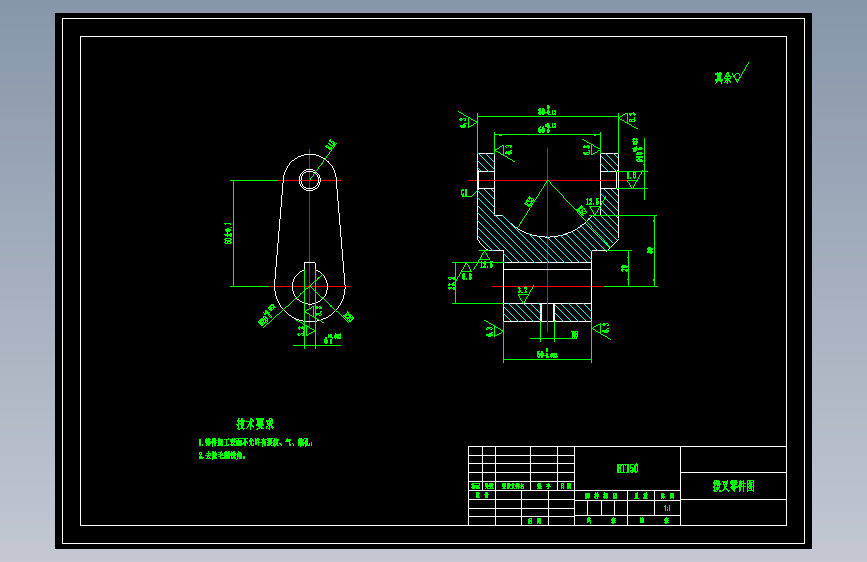Select the second technical requirement note about deburring

tap(222, 456)
